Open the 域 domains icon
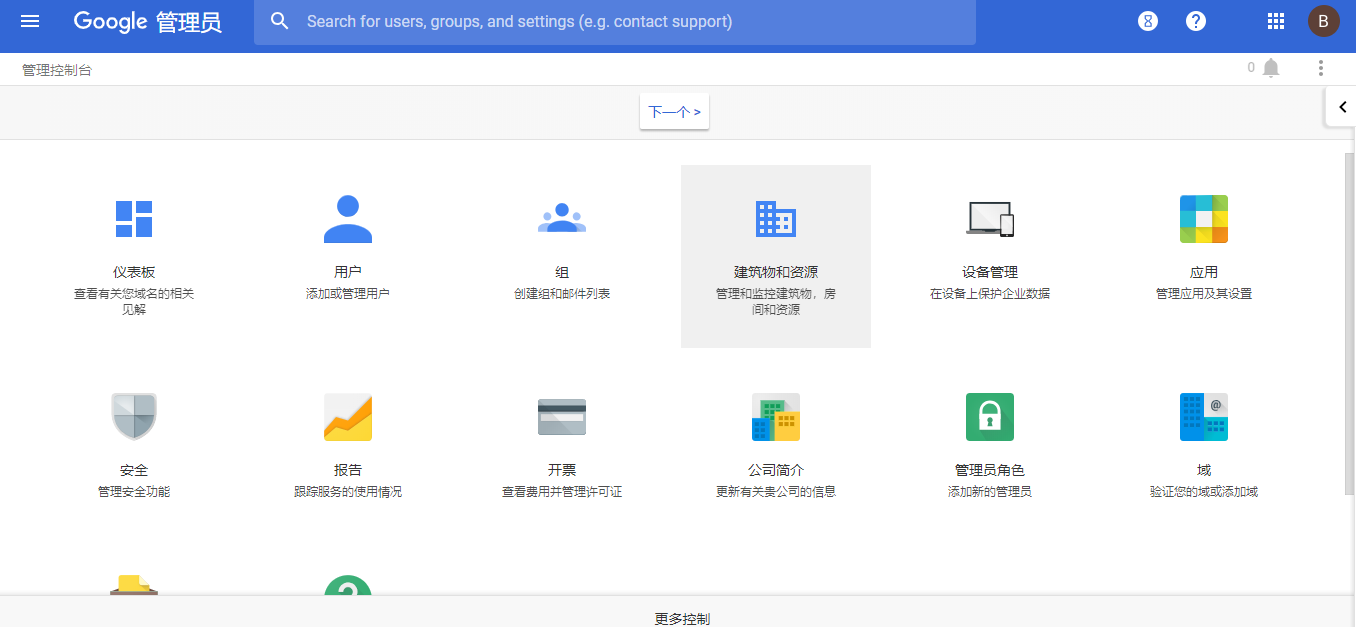Viewport: 1356px width, 627px height. (1204, 417)
